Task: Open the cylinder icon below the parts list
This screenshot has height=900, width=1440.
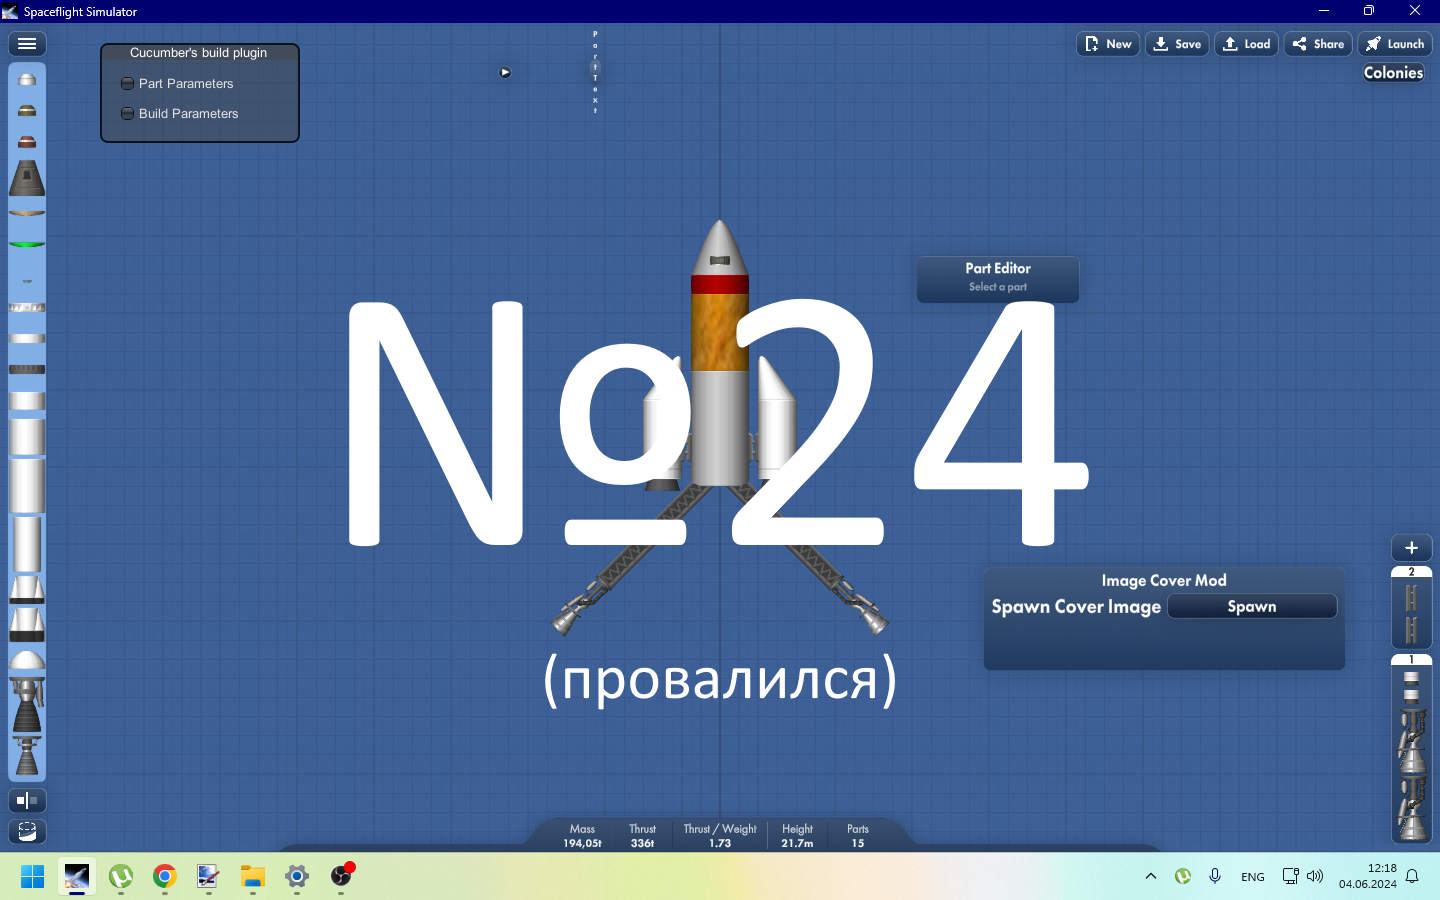Action: coord(27,831)
